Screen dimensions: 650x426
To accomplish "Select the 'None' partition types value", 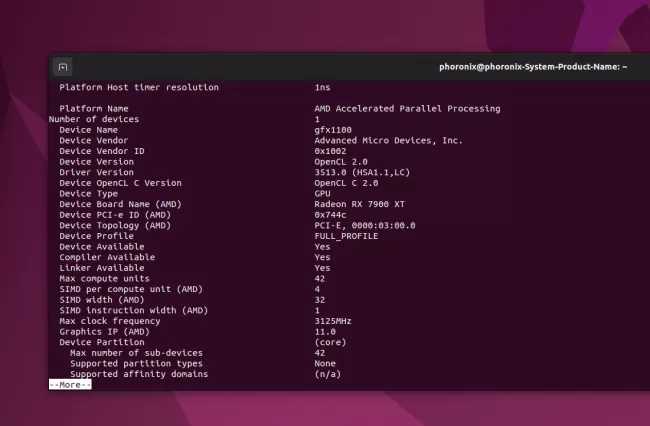I will click(325, 364).
